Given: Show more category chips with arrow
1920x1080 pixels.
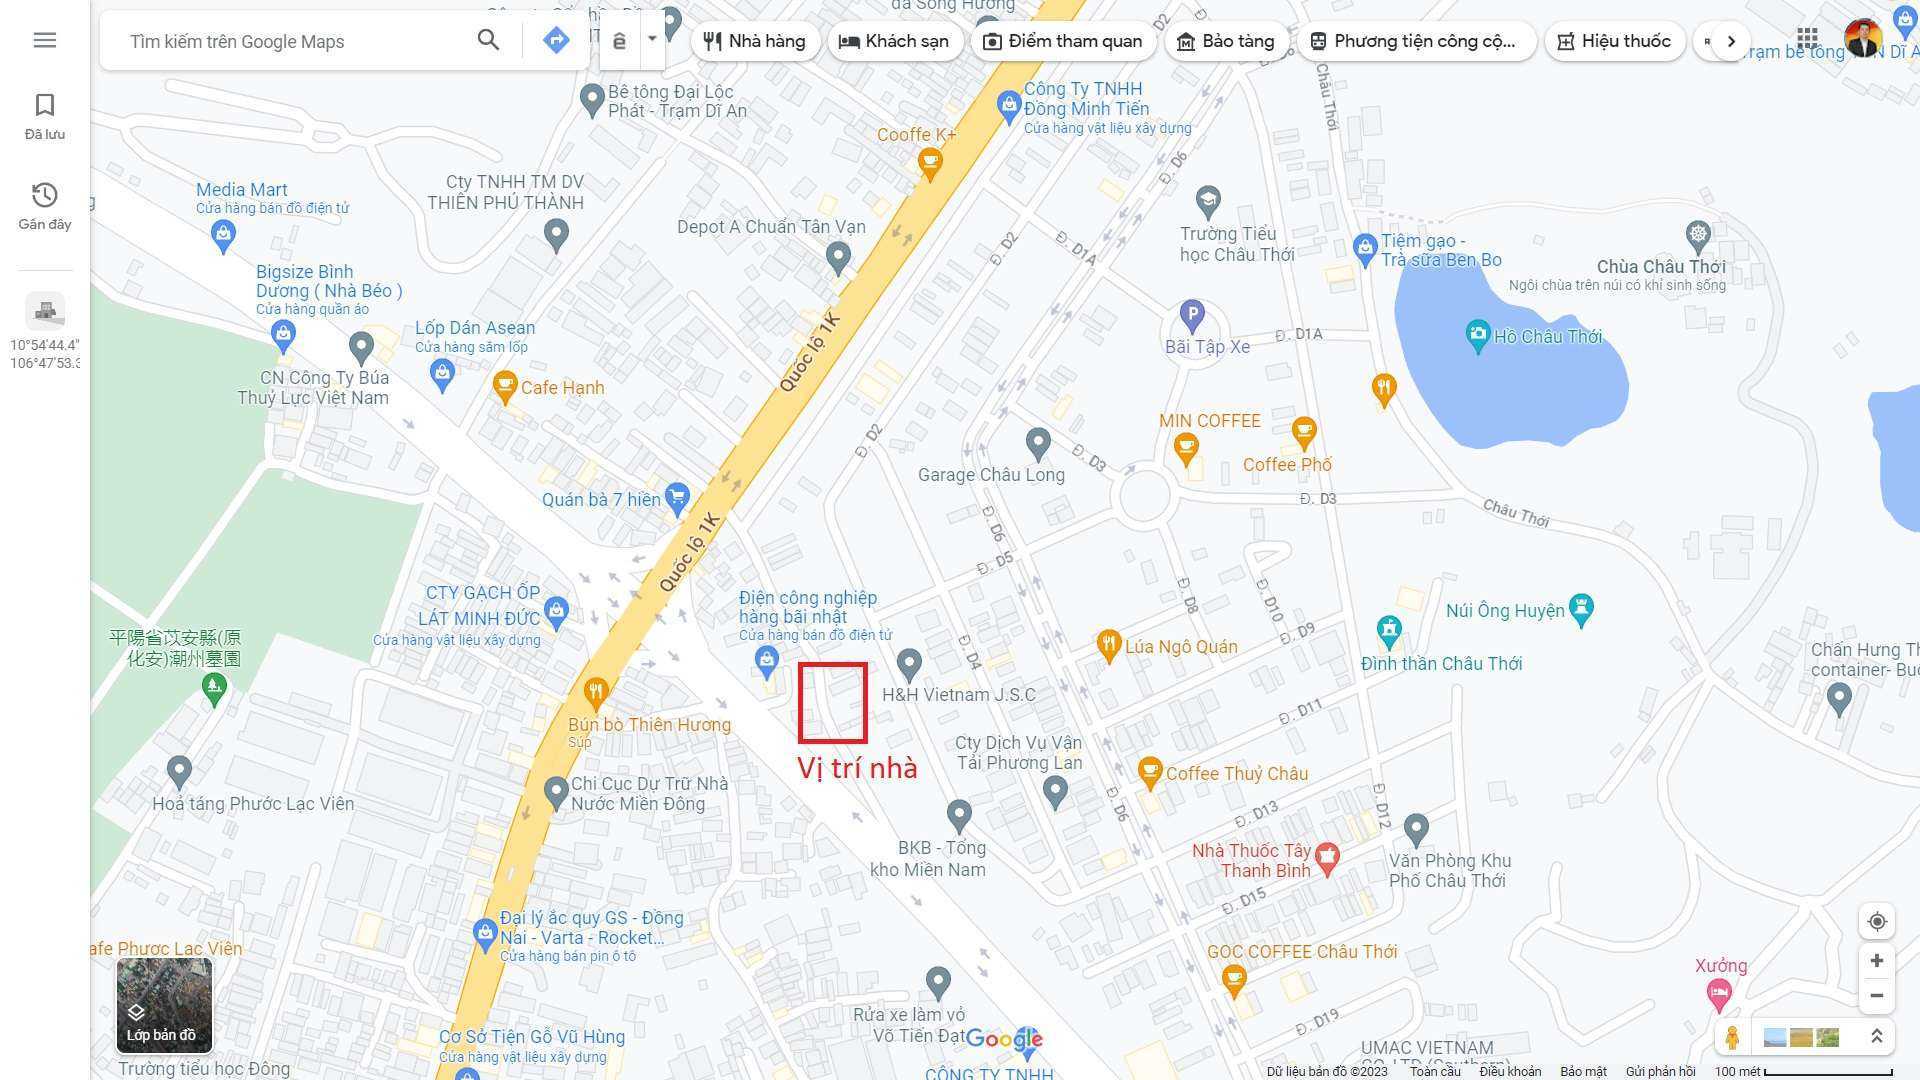Looking at the screenshot, I should point(1731,41).
